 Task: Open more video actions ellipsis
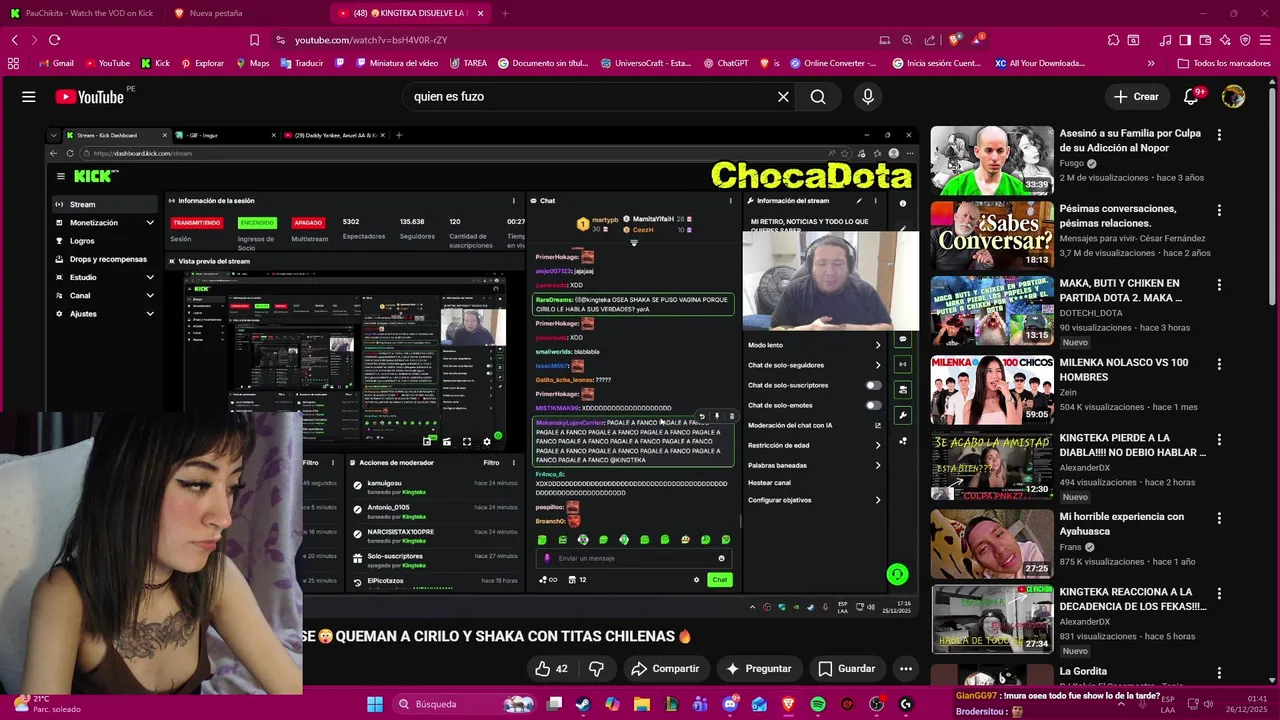tap(906, 669)
